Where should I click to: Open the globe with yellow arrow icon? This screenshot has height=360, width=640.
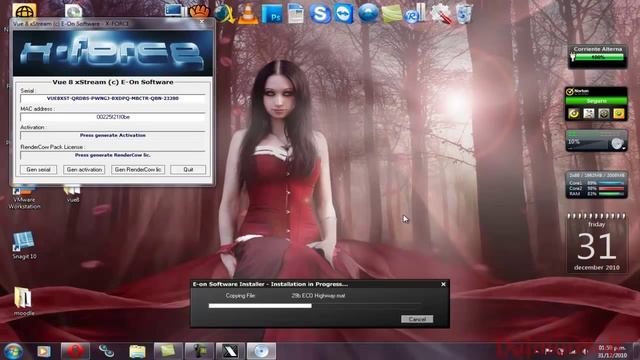(x=224, y=13)
